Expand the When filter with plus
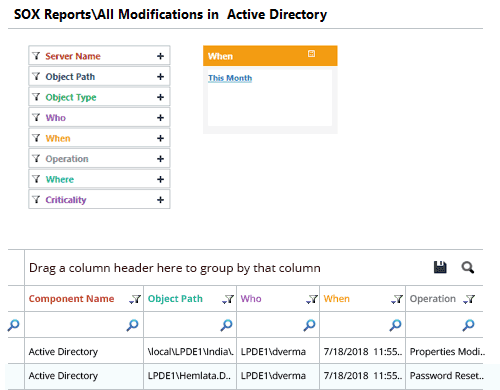Viewport: 500px width, 390px height. [x=160, y=138]
